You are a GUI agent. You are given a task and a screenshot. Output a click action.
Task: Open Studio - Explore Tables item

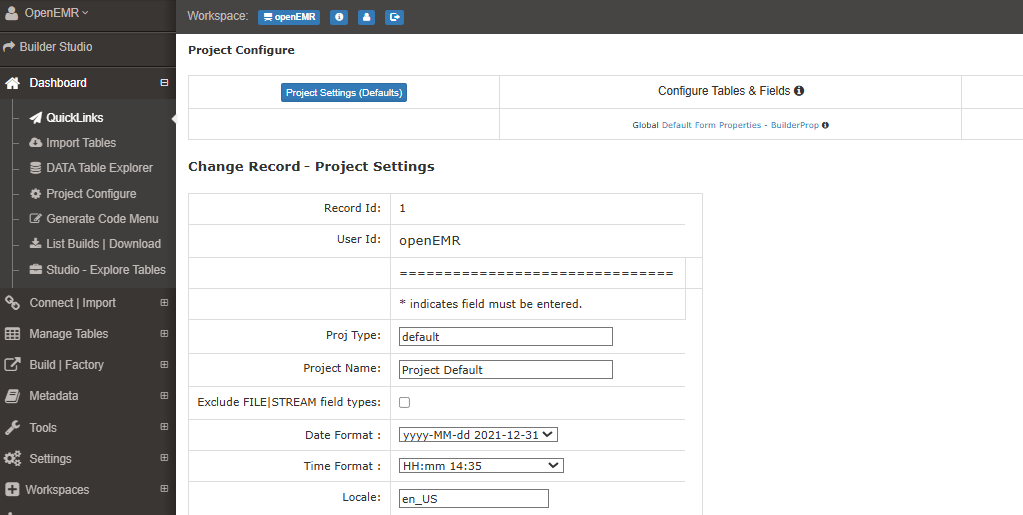coord(106,270)
